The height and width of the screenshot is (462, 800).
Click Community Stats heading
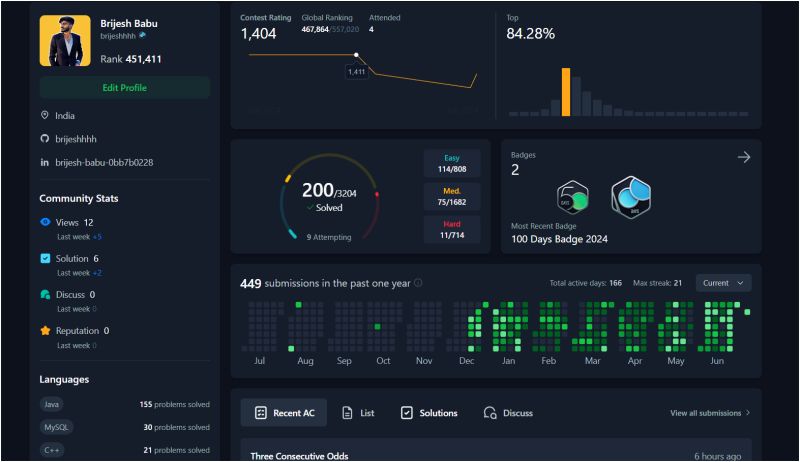pyautogui.click(x=79, y=198)
